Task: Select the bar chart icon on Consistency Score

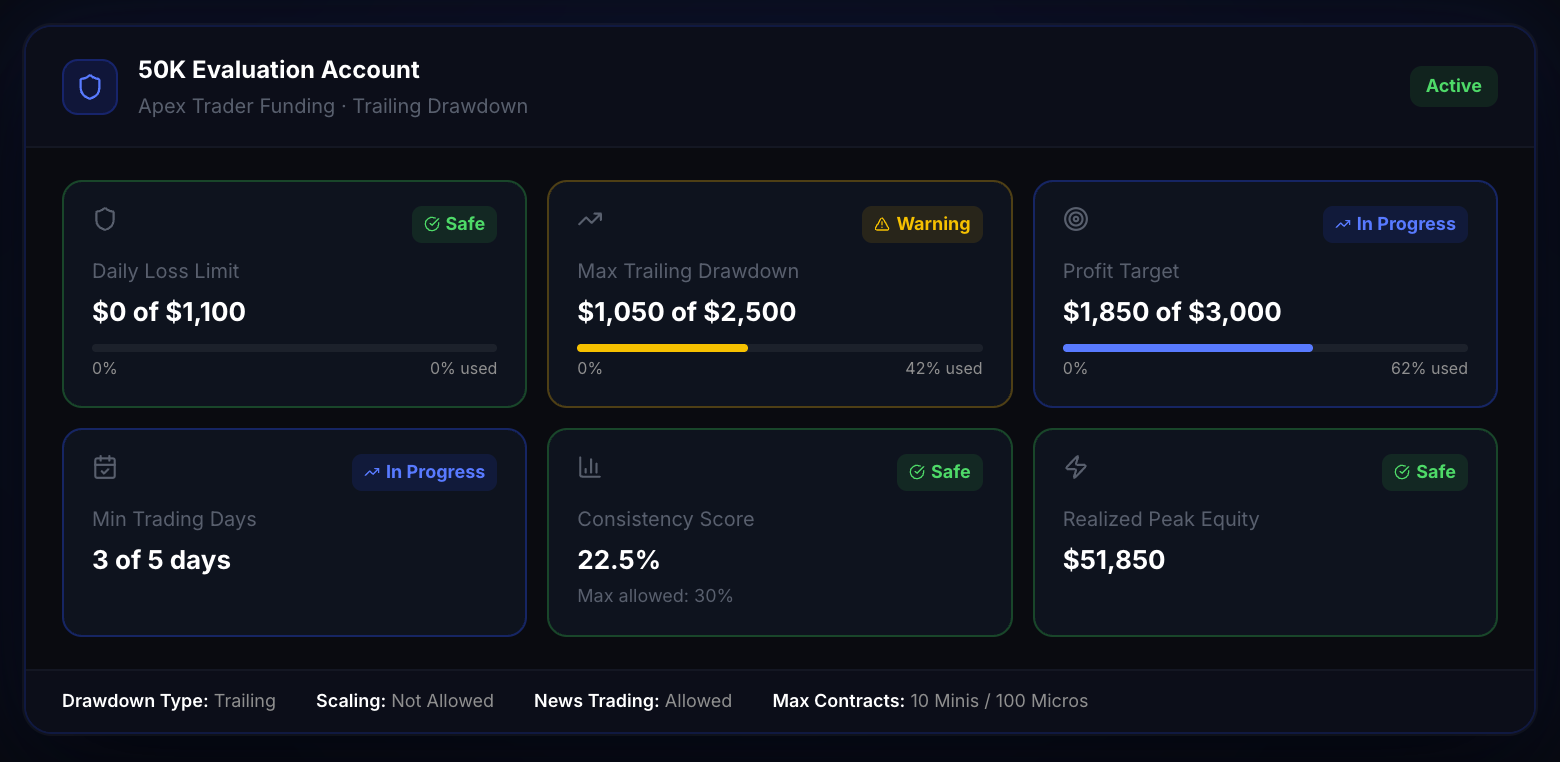Action: point(589,466)
